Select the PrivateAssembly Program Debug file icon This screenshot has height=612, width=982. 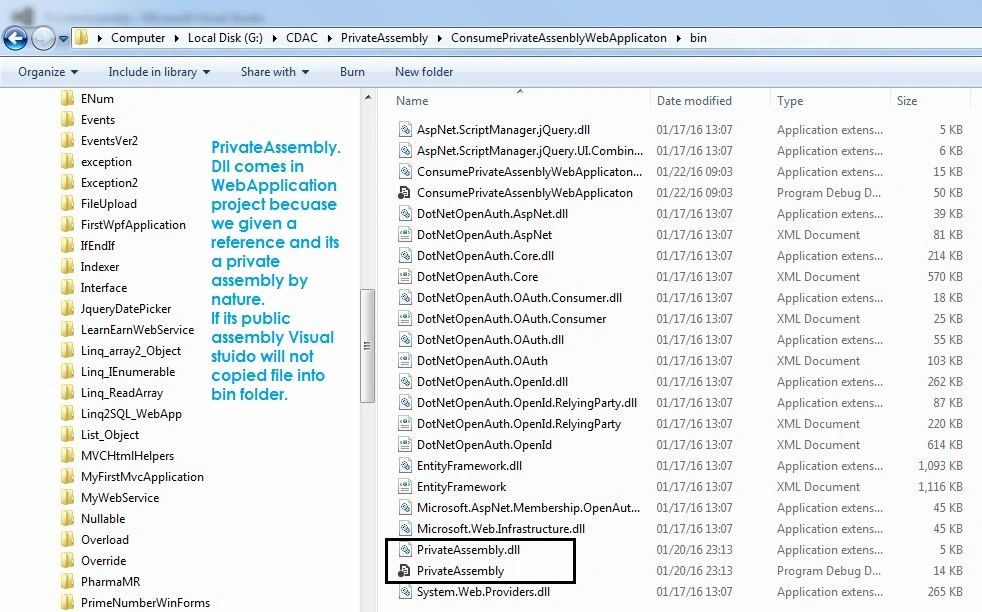pyautogui.click(x=405, y=571)
